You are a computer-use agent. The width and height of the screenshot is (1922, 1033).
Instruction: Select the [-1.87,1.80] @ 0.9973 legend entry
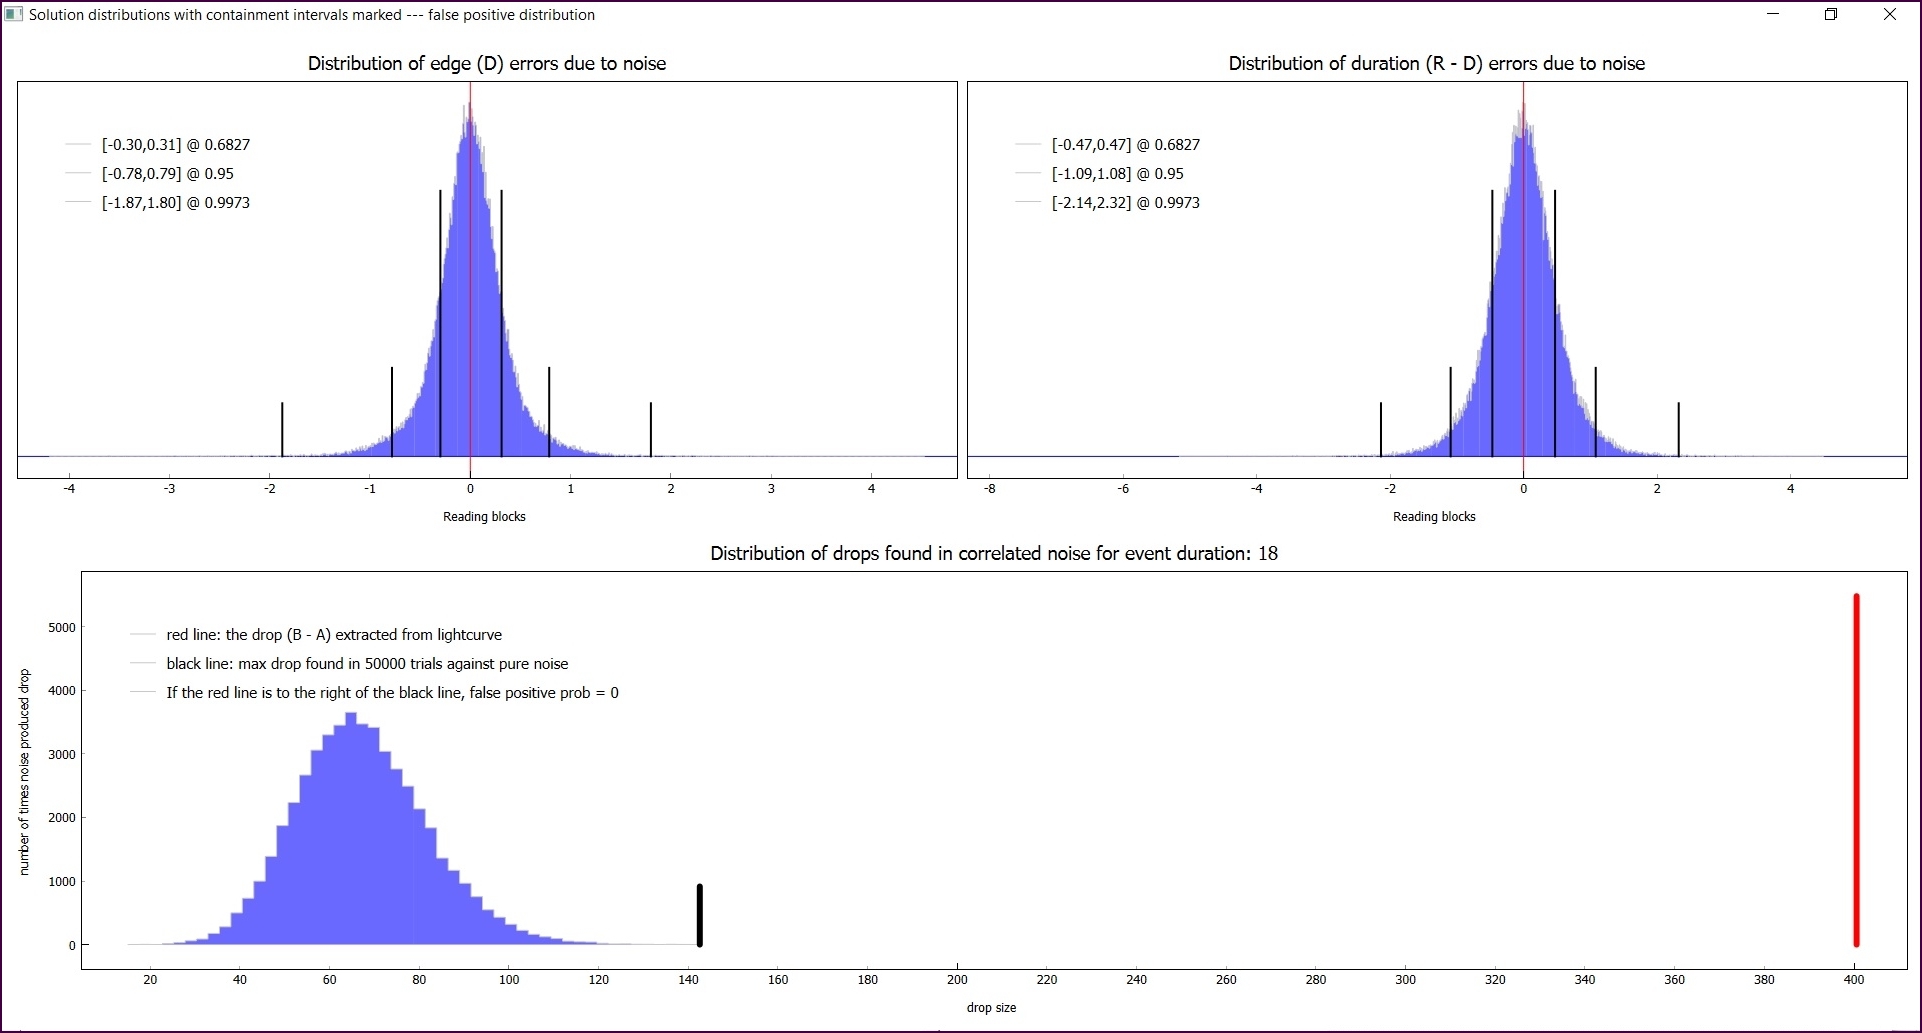176,203
